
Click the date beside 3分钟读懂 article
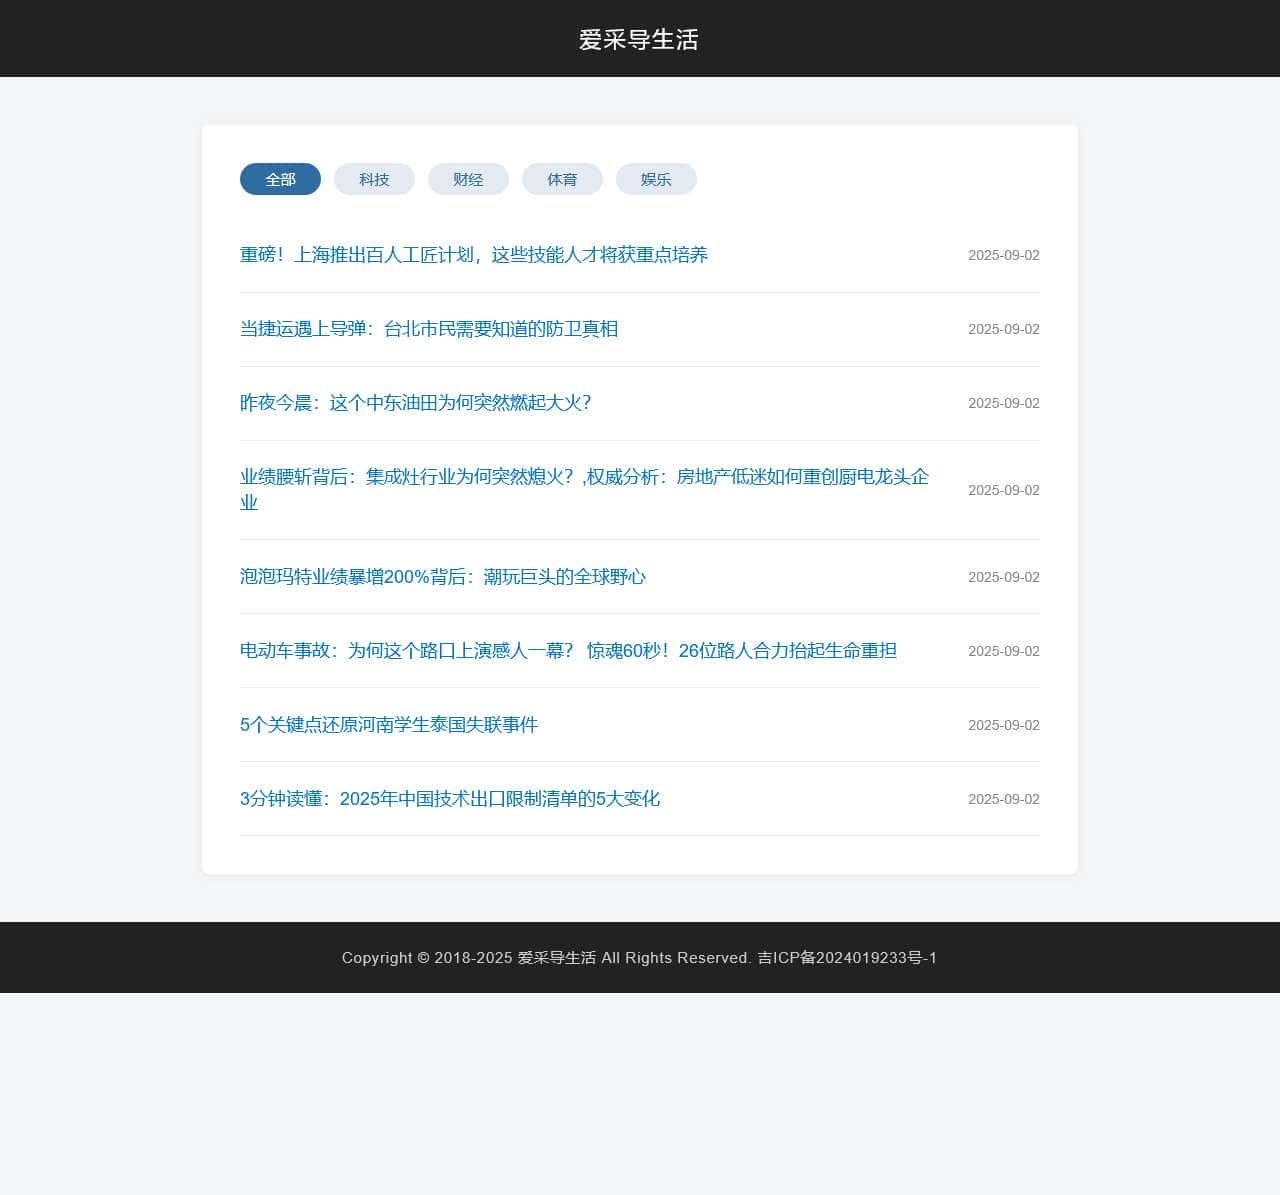(1003, 799)
